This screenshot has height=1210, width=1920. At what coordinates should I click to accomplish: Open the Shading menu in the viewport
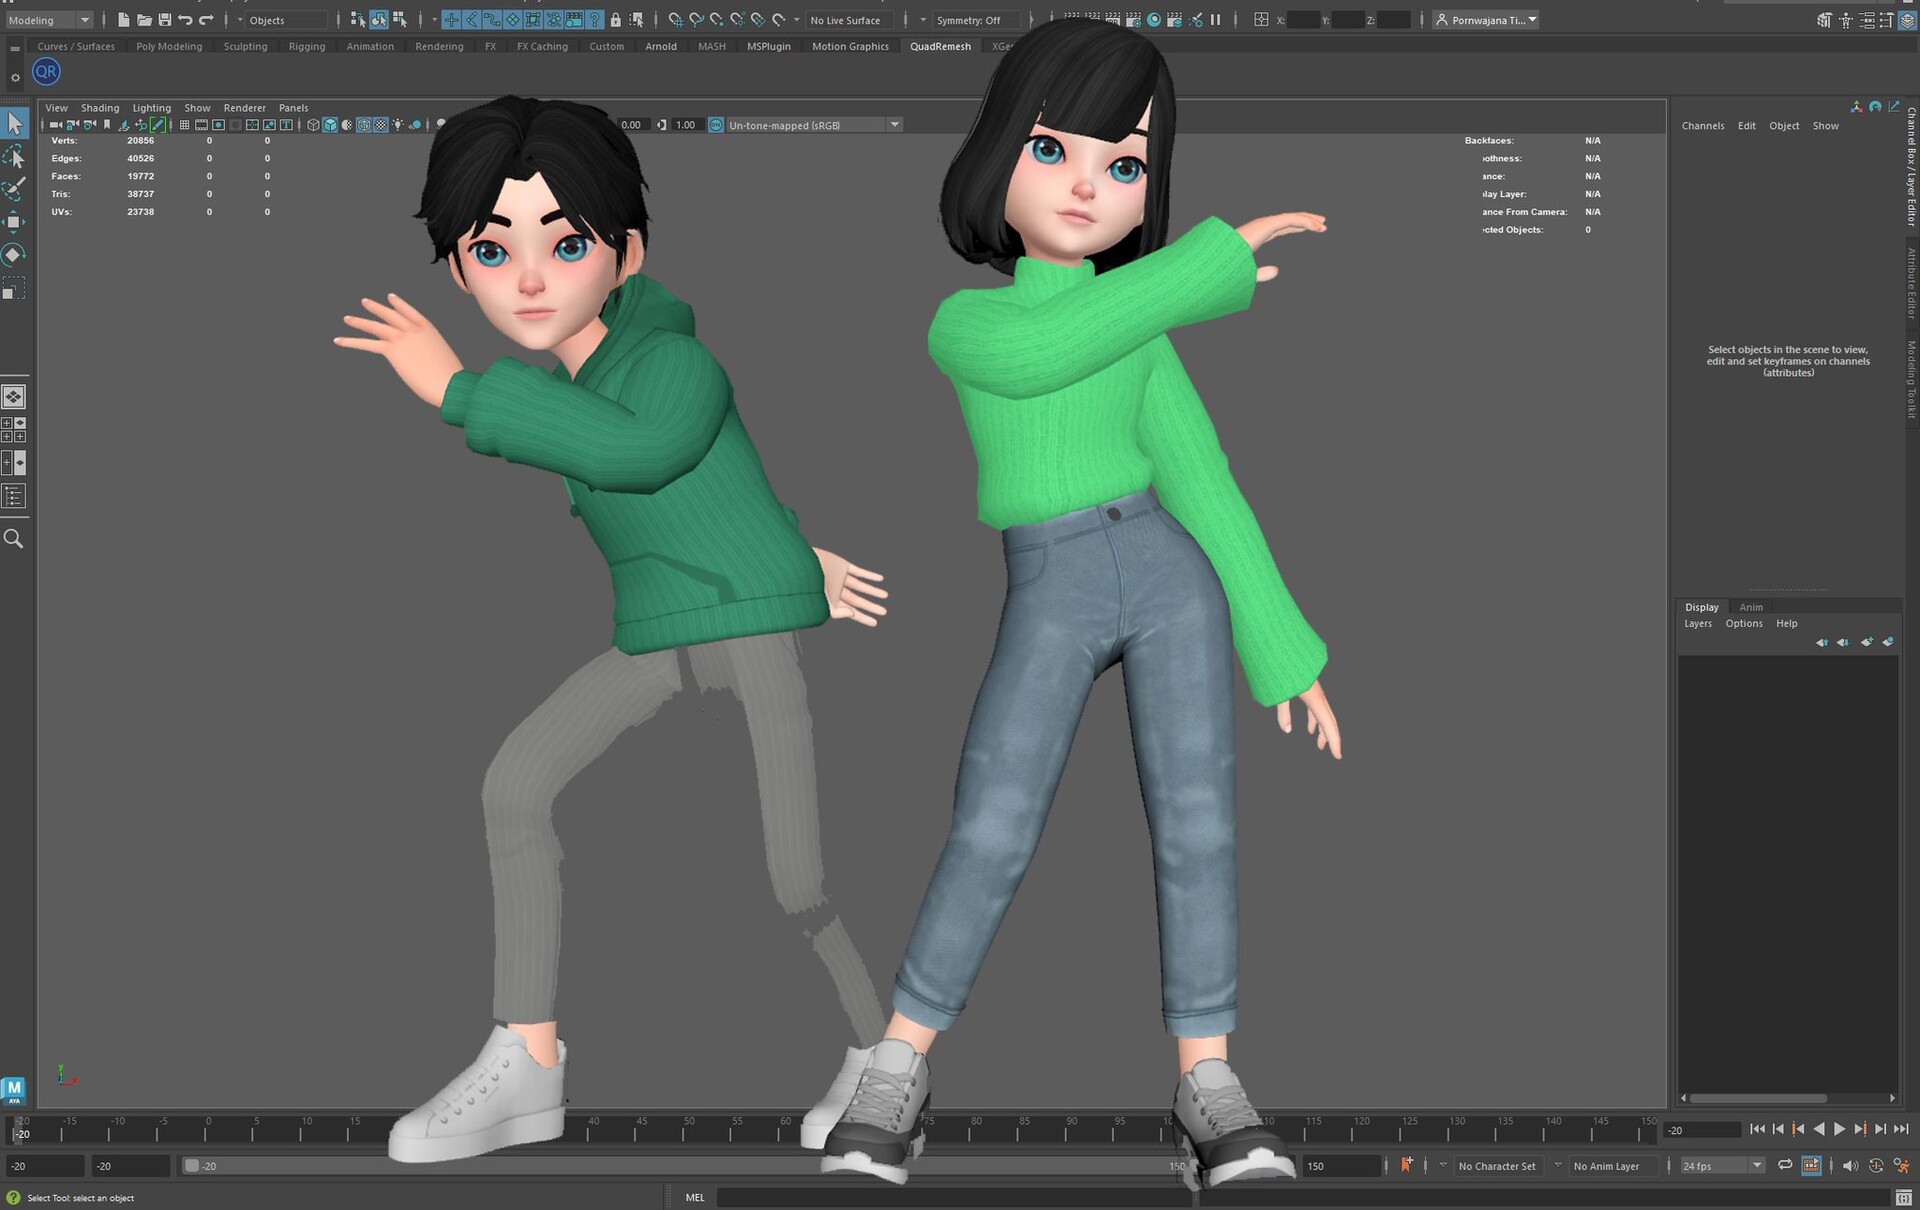pyautogui.click(x=100, y=108)
